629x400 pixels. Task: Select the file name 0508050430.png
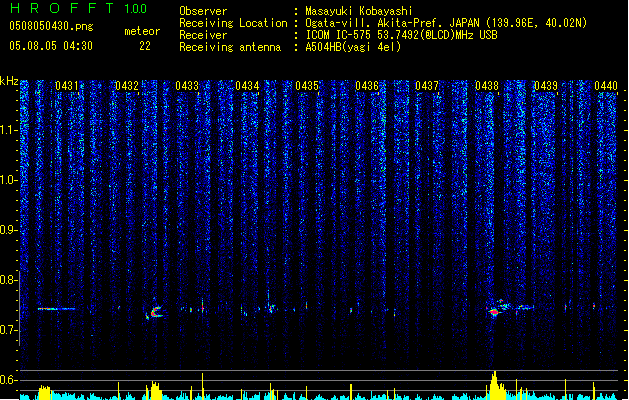pos(51,26)
